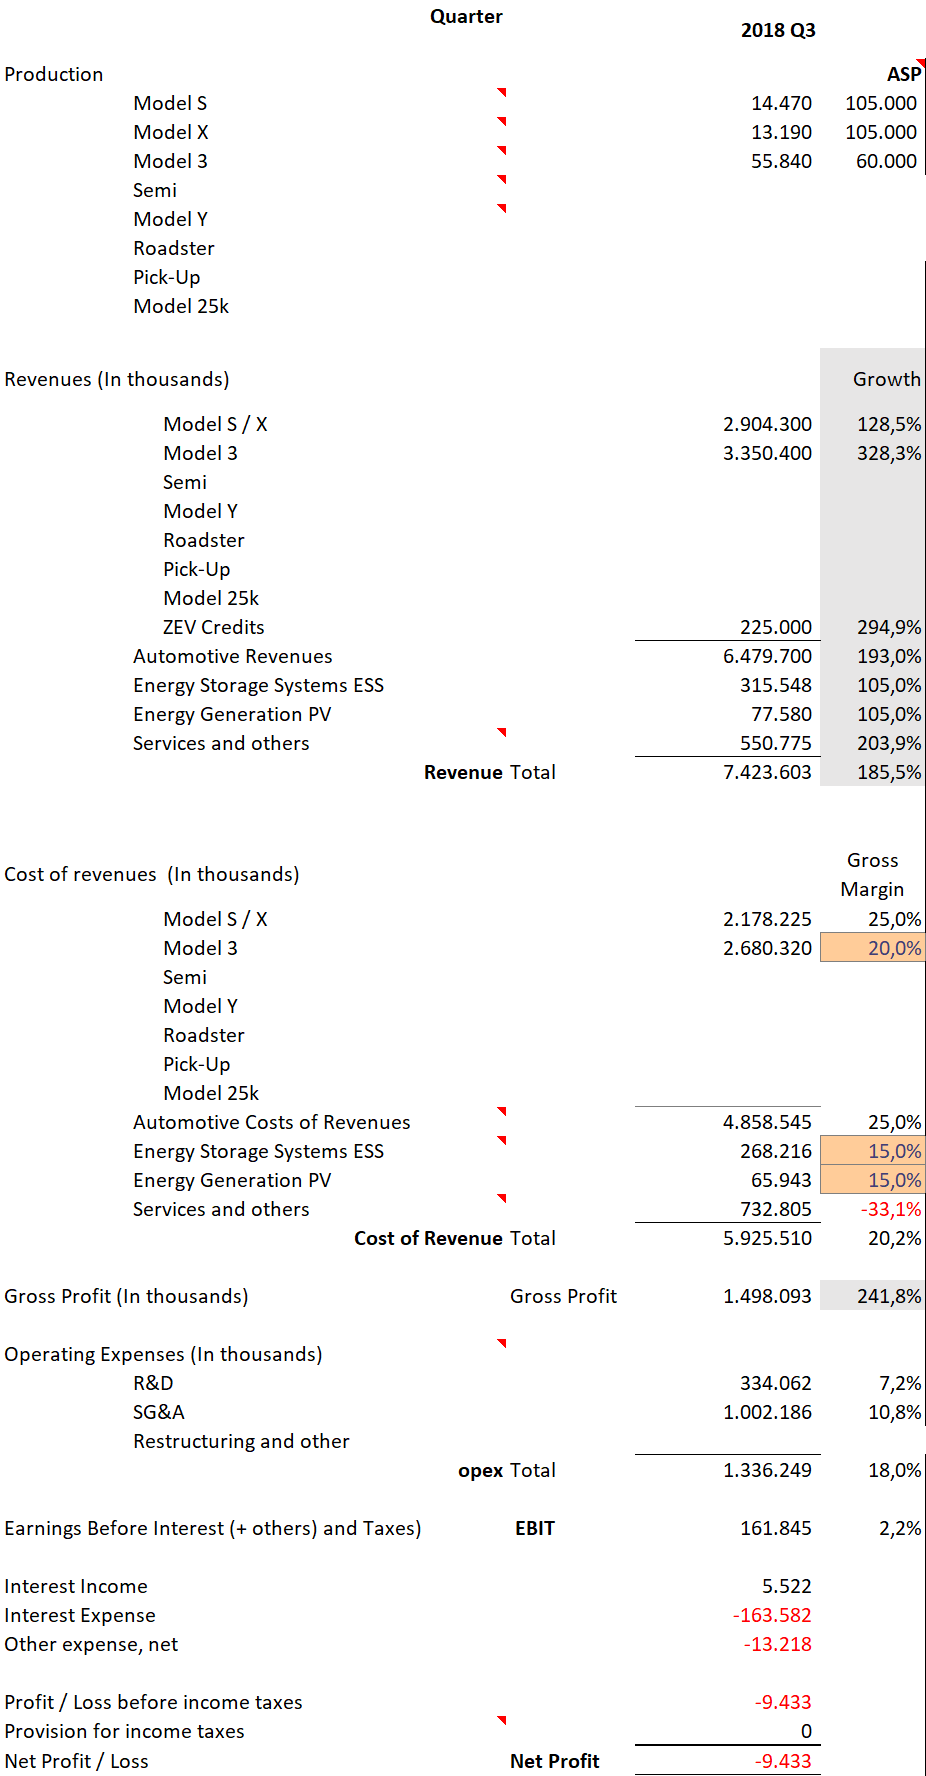Click the comment marker on the ASP header

pos(921,63)
